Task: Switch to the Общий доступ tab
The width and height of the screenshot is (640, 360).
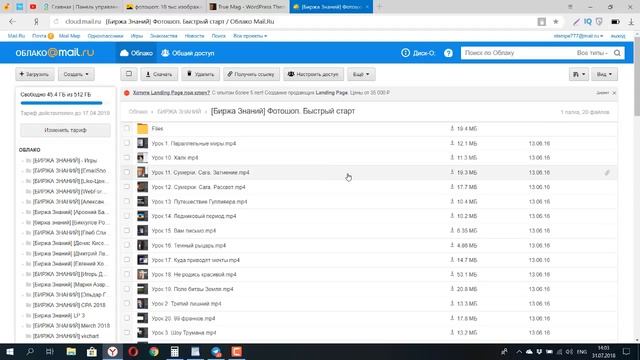Action: click(x=187, y=53)
